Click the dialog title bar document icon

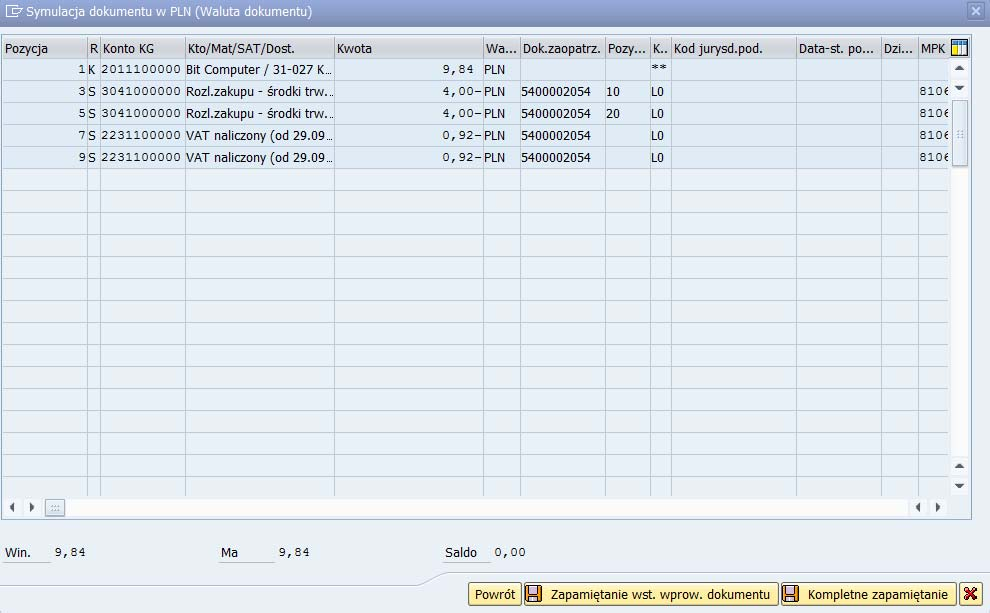(13, 11)
